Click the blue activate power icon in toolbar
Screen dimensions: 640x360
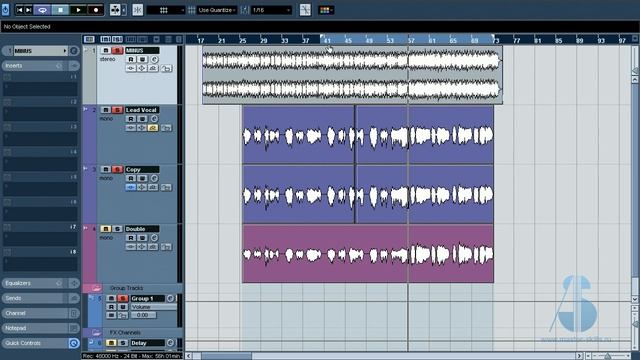(5, 10)
